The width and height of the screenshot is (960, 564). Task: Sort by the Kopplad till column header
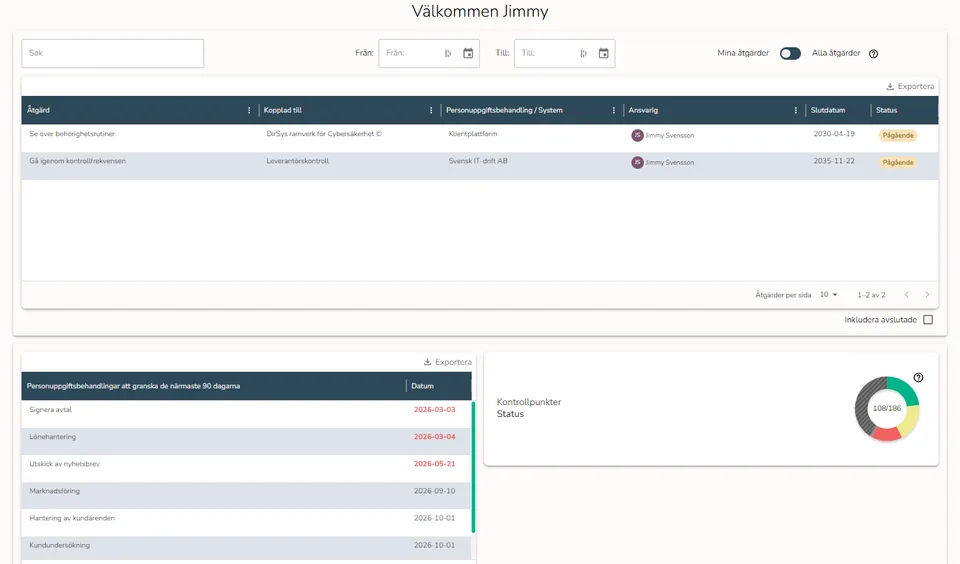pos(283,110)
